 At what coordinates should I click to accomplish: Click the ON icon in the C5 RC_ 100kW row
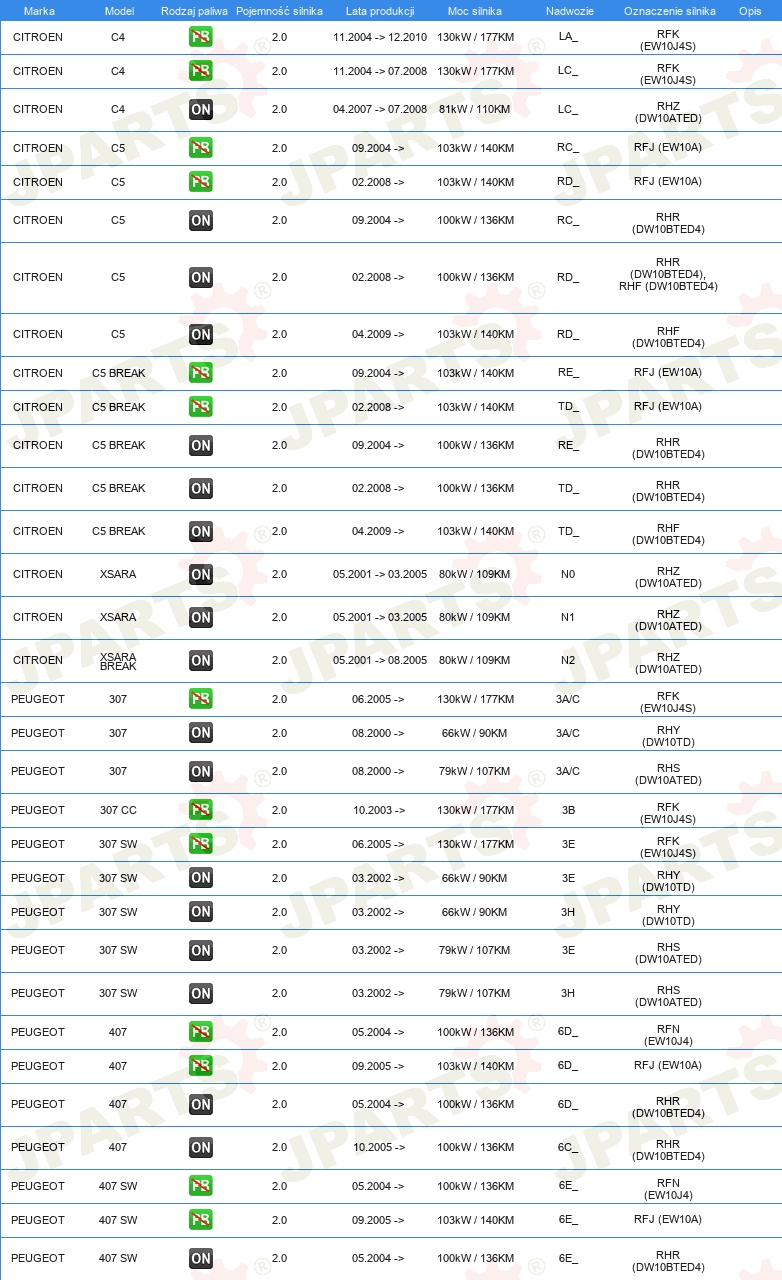200,220
